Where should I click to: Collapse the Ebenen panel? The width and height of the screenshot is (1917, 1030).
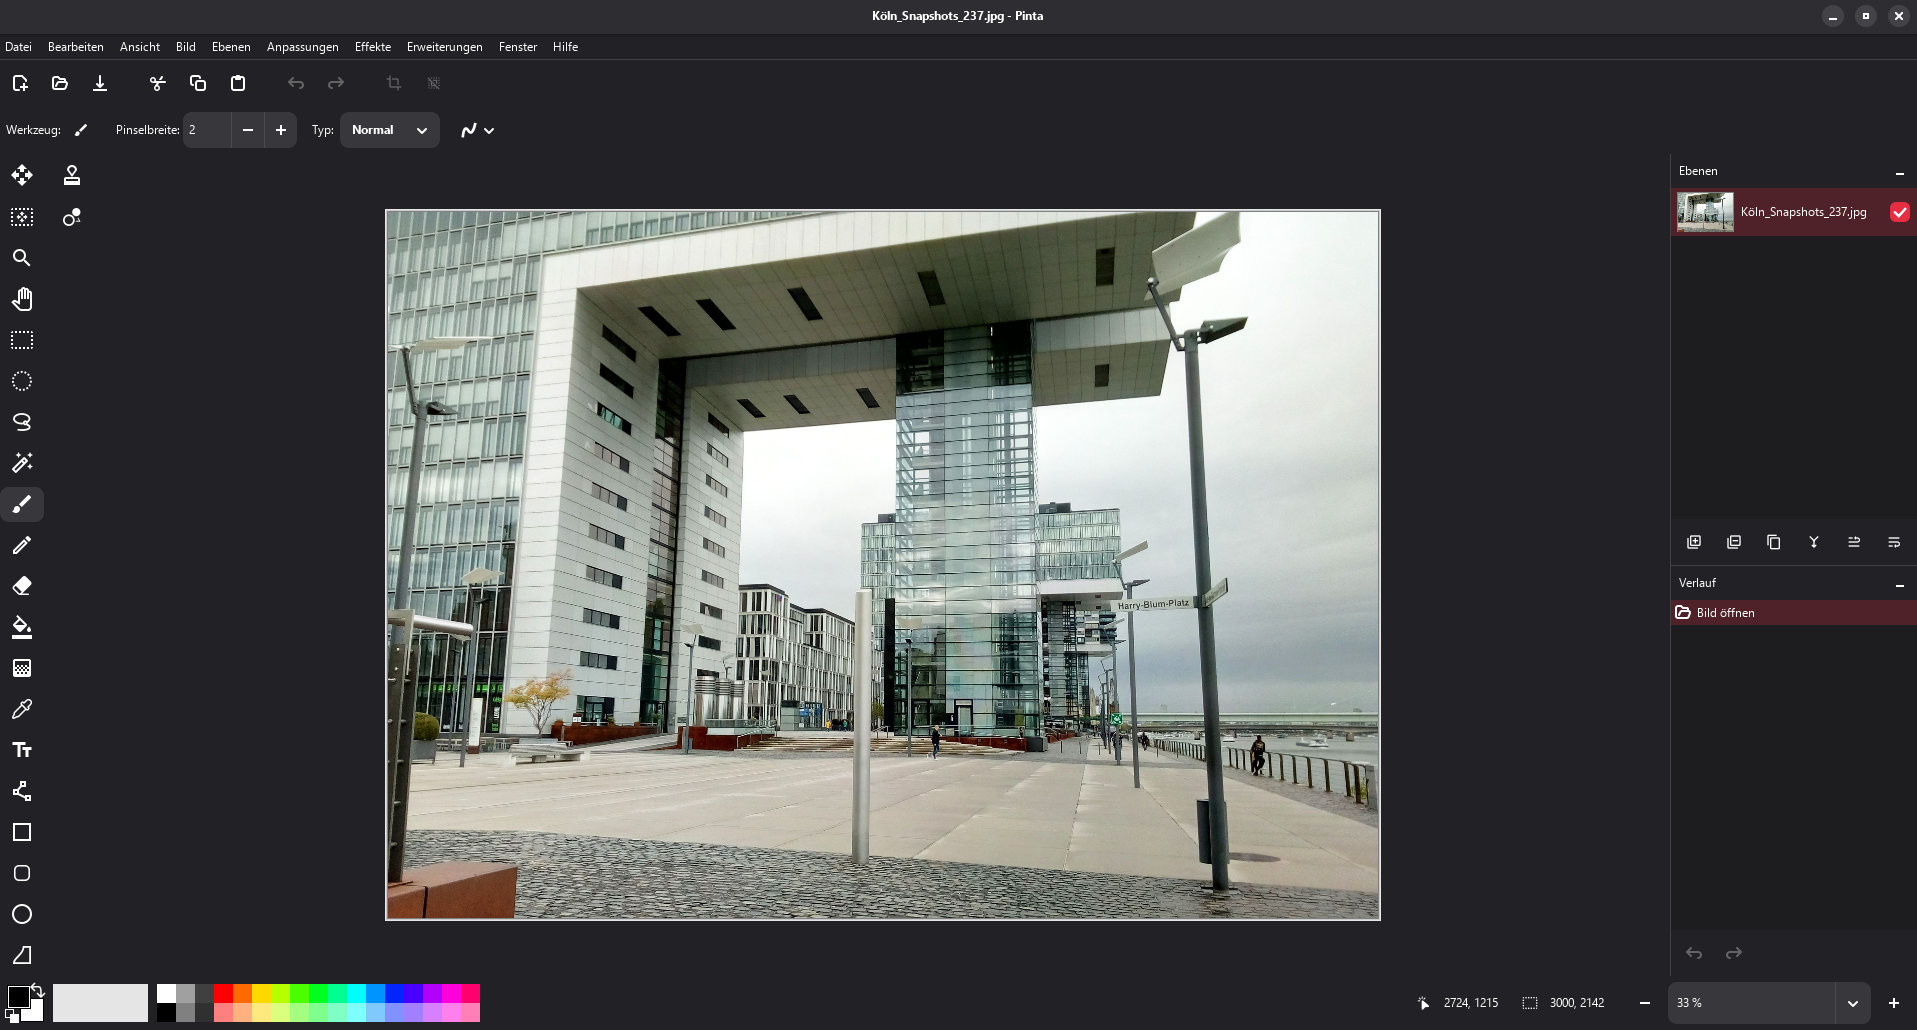click(1899, 172)
